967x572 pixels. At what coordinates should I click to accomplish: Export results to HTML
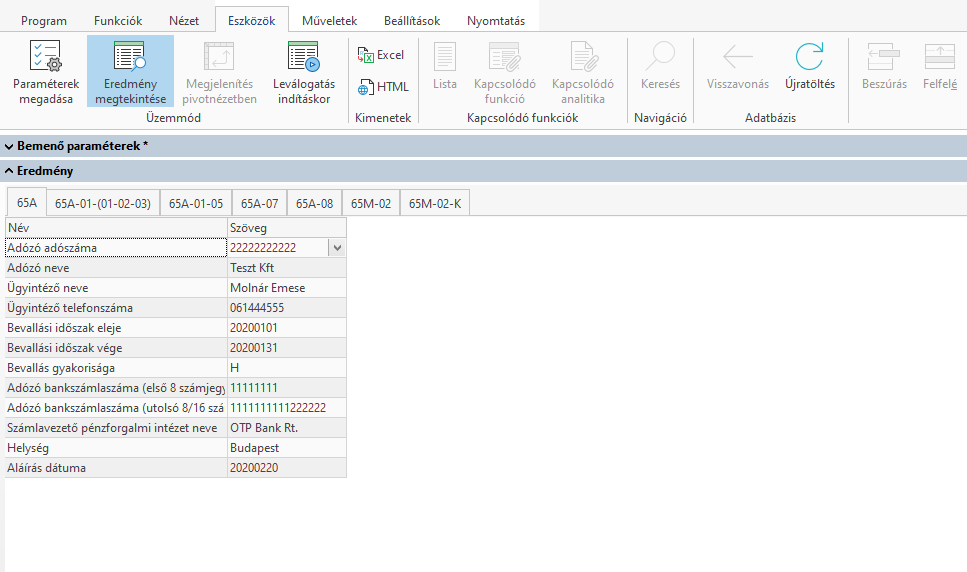(x=382, y=88)
